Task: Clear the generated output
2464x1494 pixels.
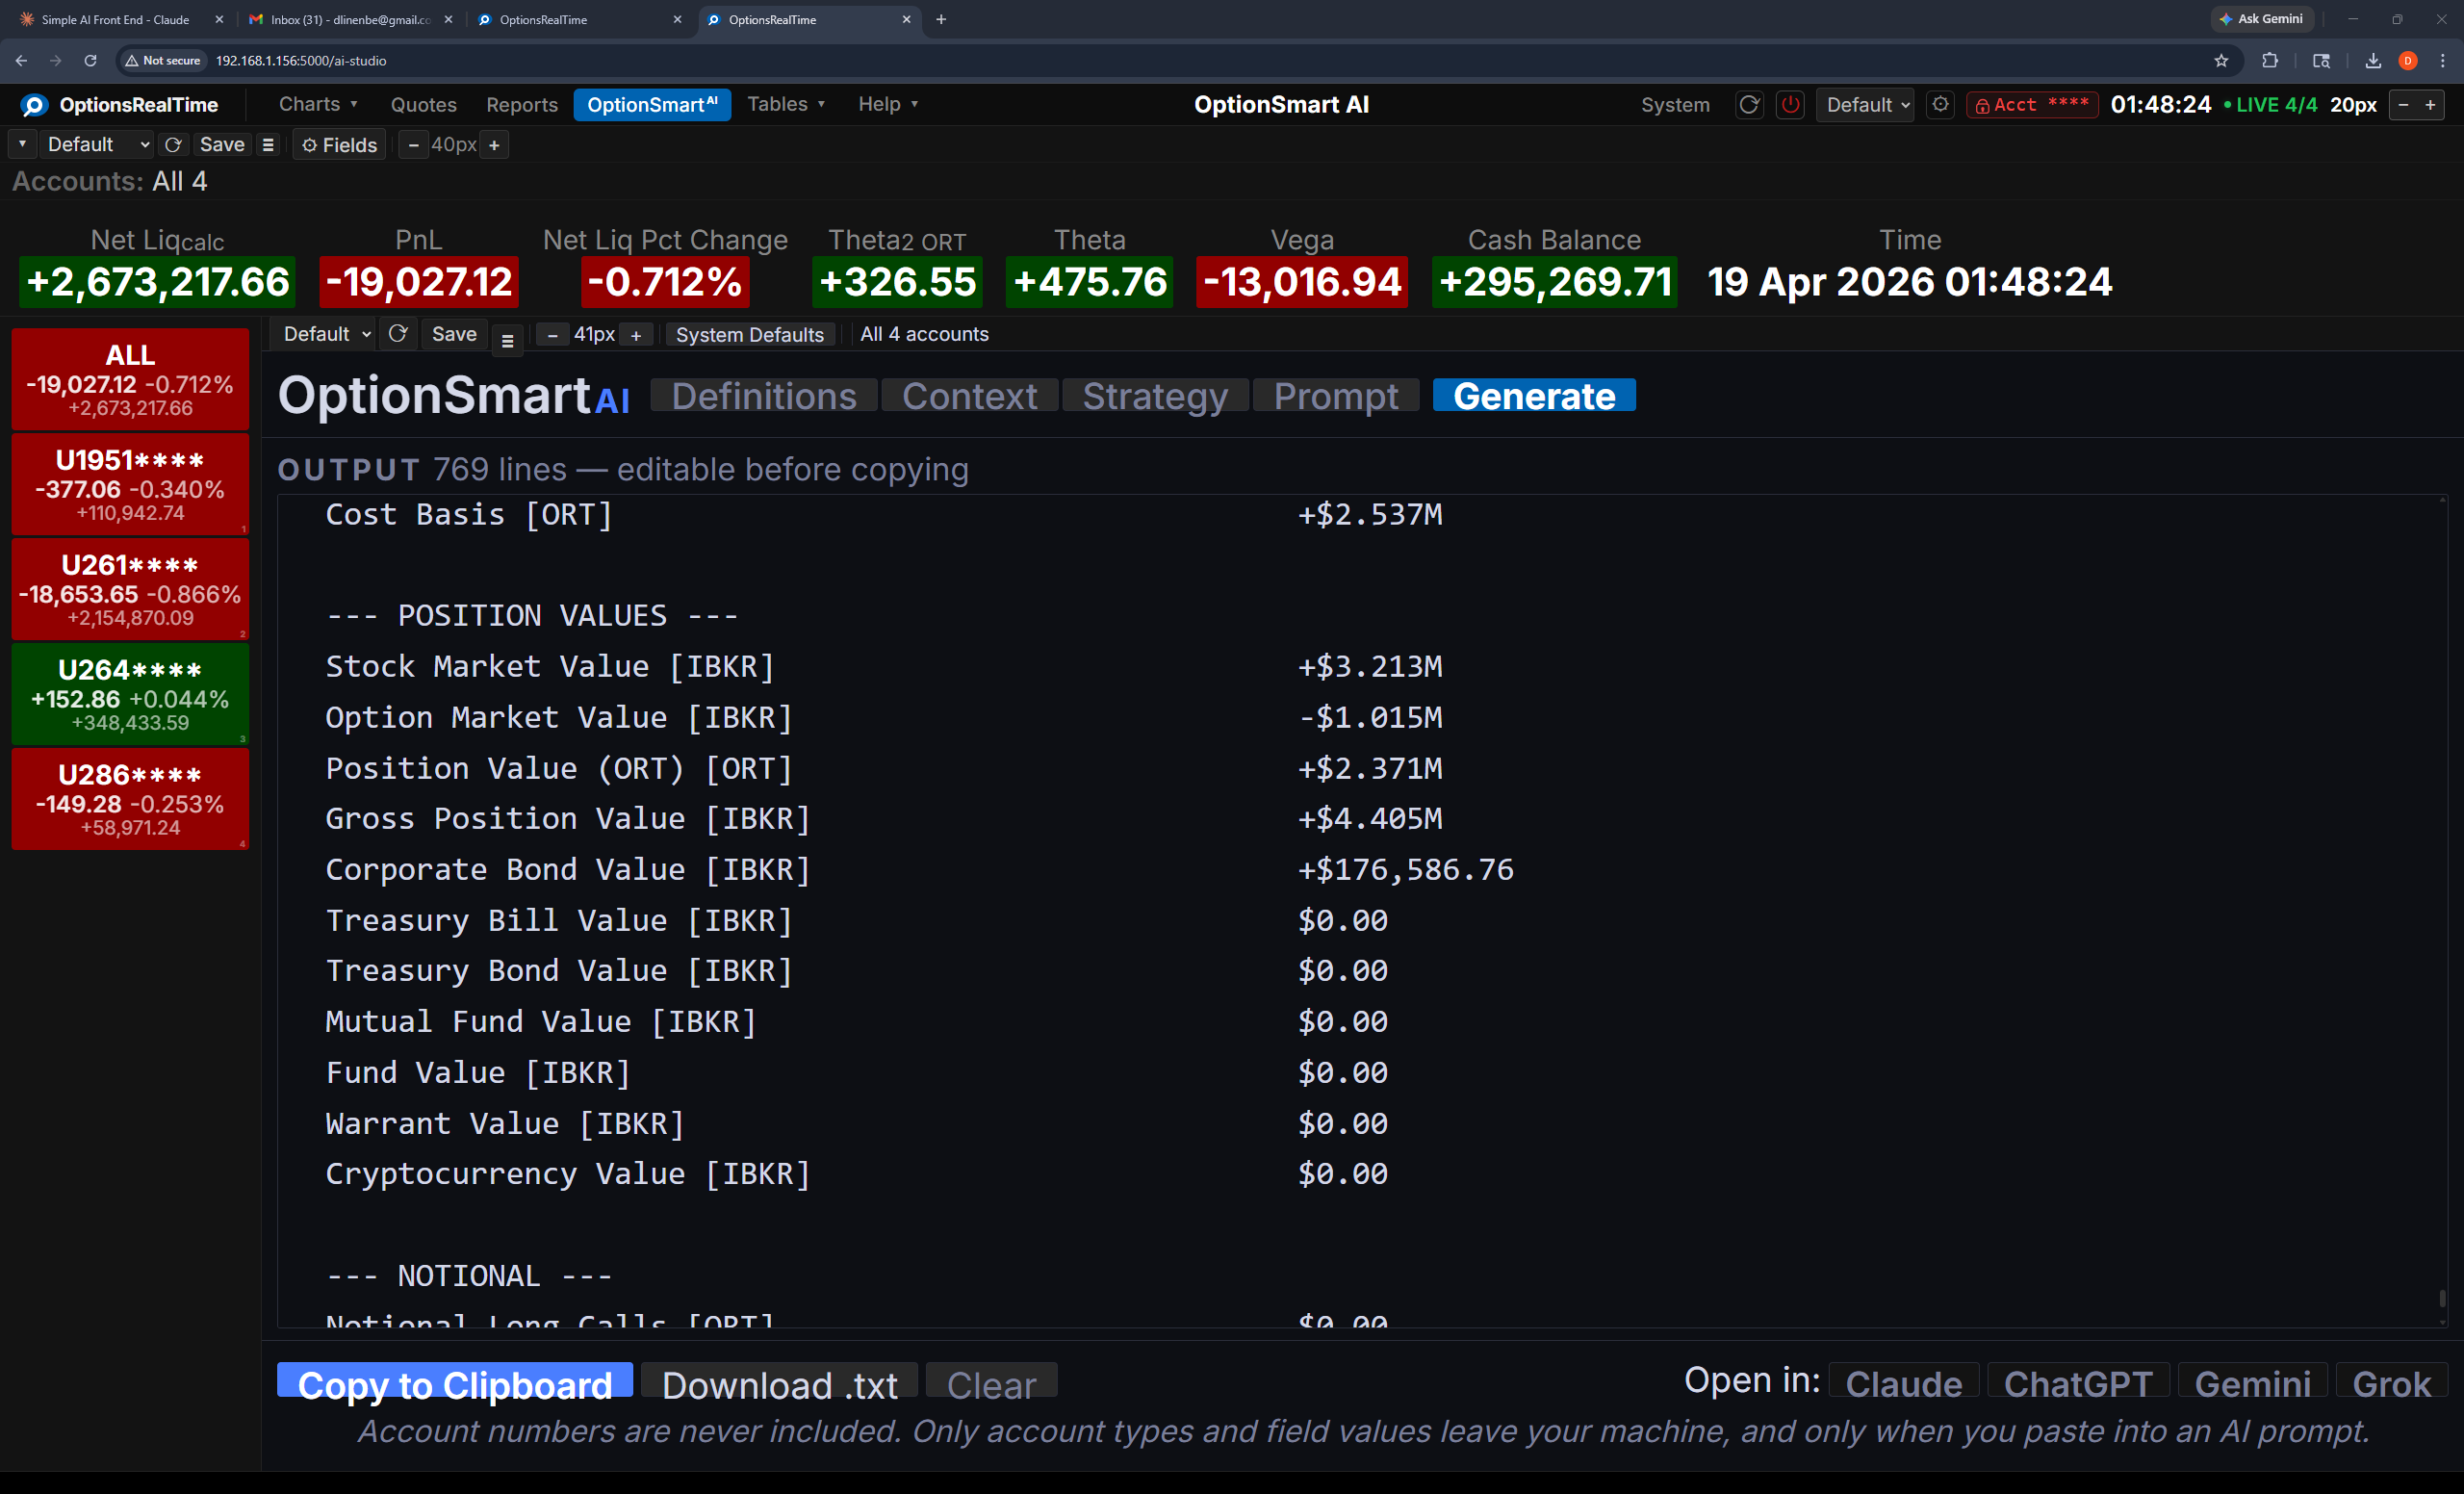Action: coord(991,1382)
